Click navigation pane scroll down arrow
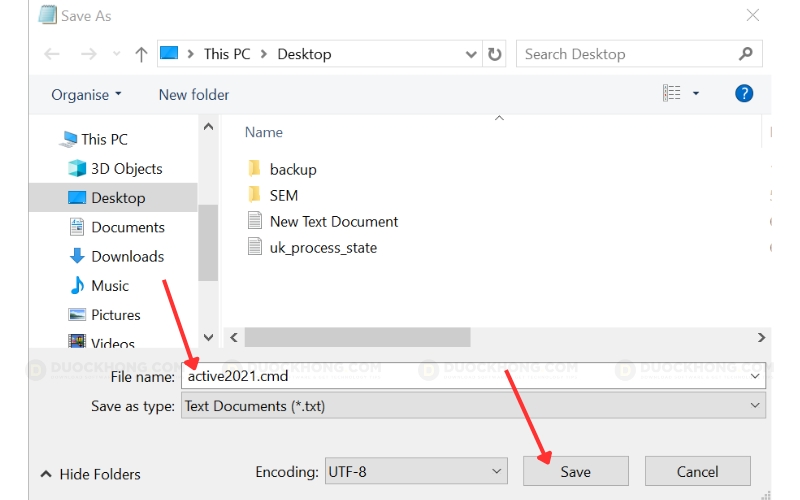Screen dimensions: 800x500 point(208,337)
